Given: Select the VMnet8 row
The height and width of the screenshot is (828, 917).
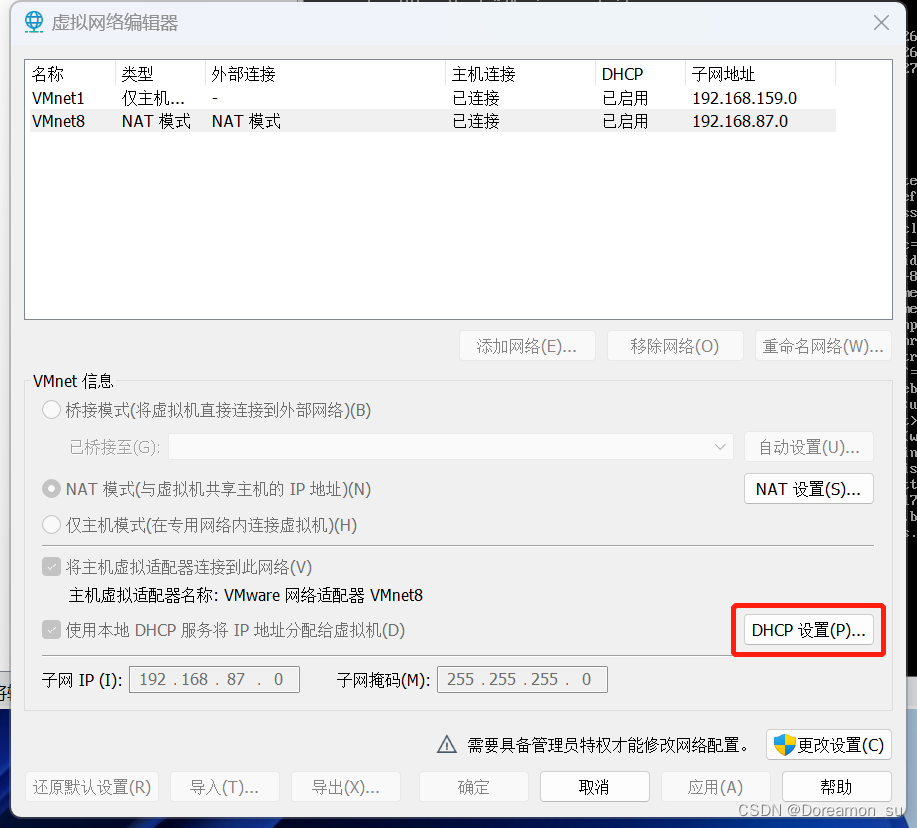Looking at the screenshot, I should coord(433,121).
